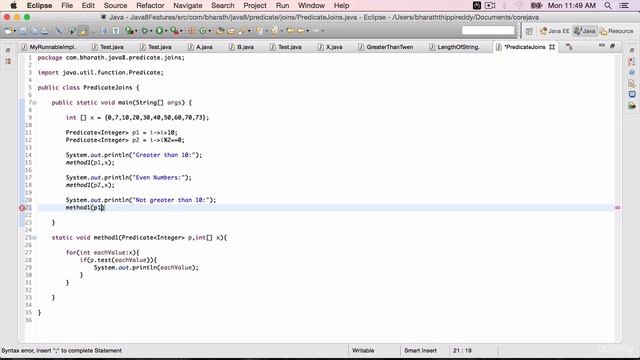
Task: Click the Print toolbar icon
Action: point(44,31)
